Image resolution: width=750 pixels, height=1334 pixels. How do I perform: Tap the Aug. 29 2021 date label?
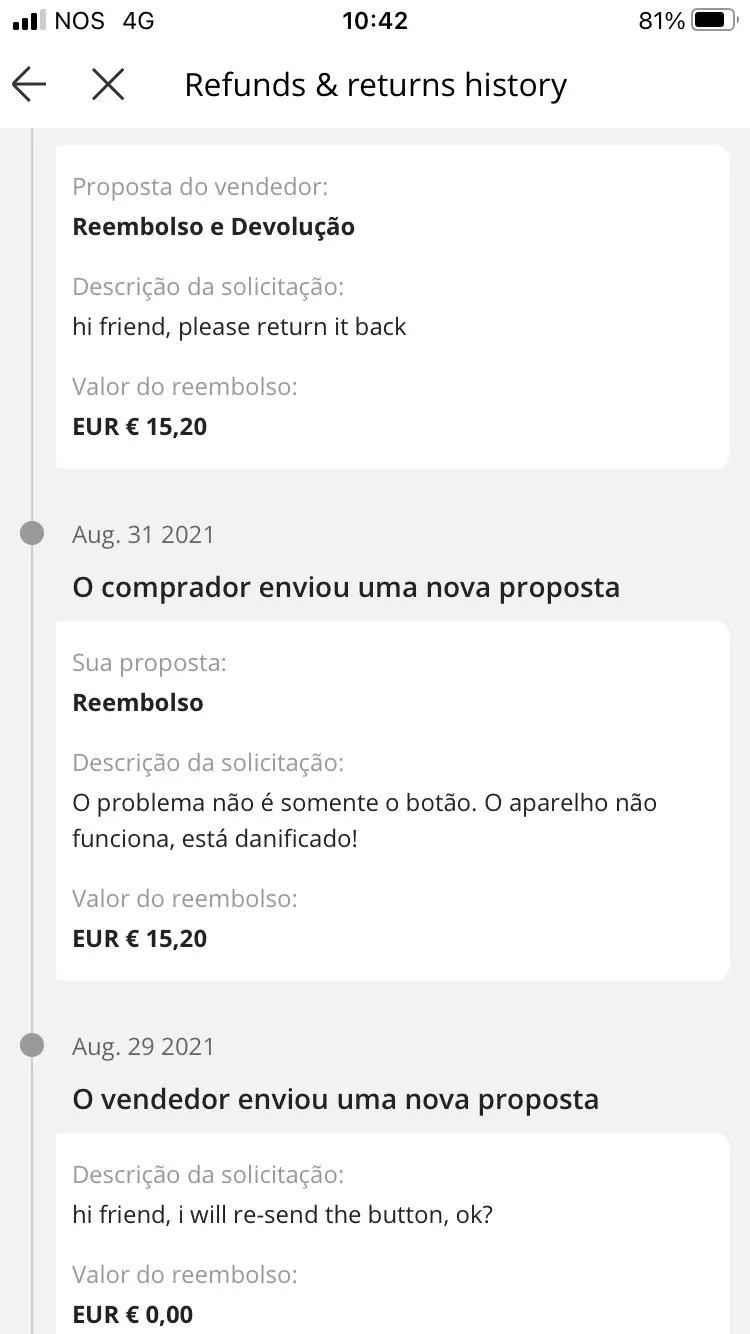(x=143, y=1047)
